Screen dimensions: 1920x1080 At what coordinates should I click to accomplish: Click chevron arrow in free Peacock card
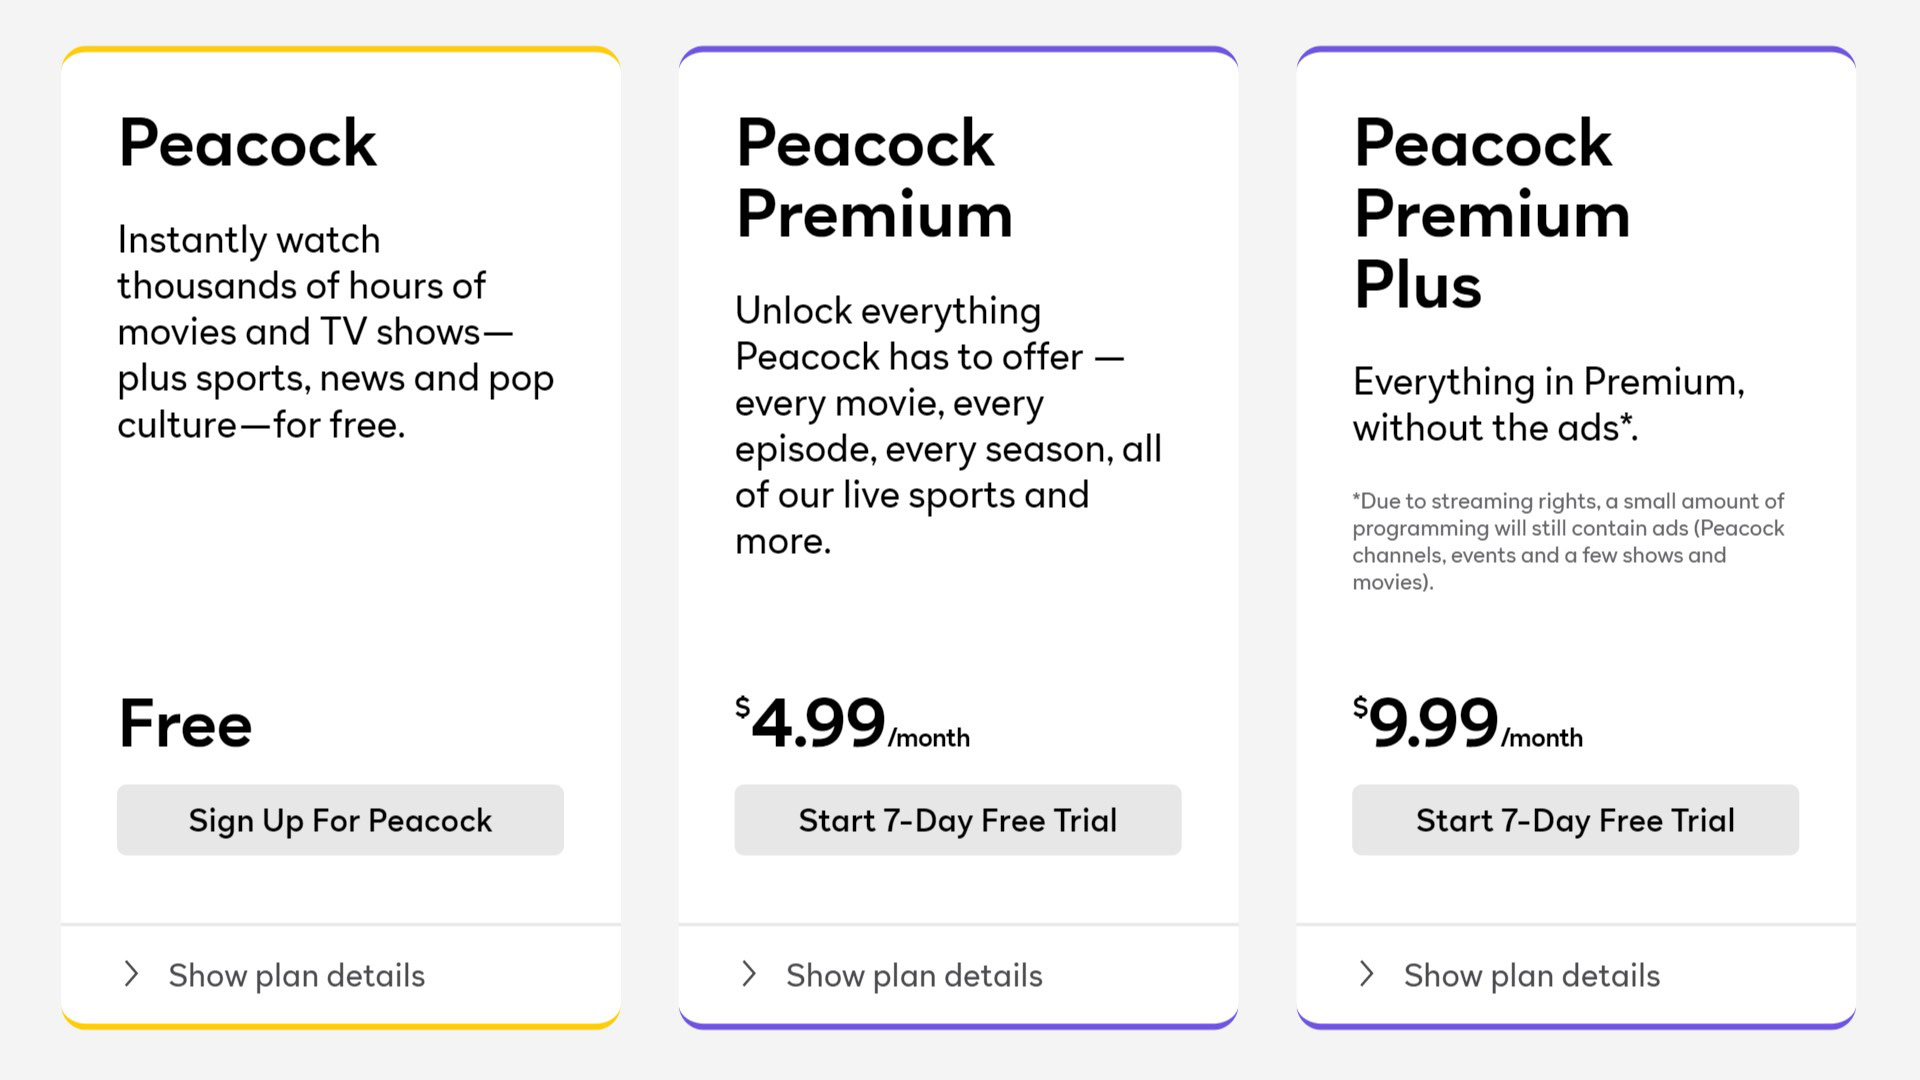[131, 974]
